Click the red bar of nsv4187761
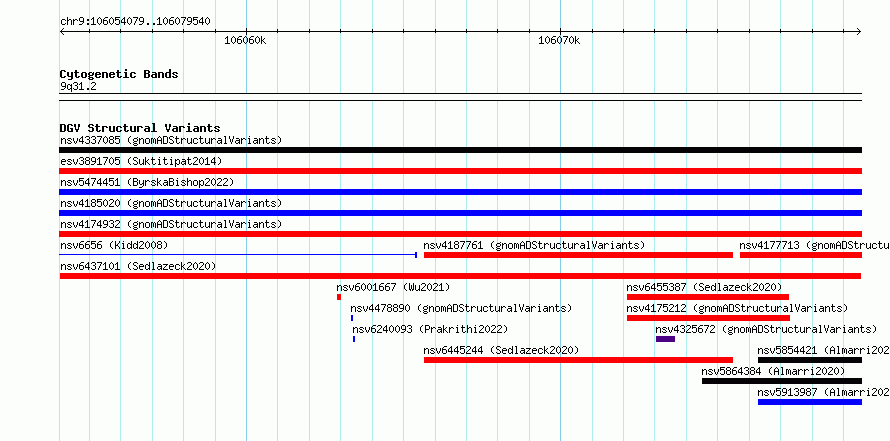 tap(578, 255)
